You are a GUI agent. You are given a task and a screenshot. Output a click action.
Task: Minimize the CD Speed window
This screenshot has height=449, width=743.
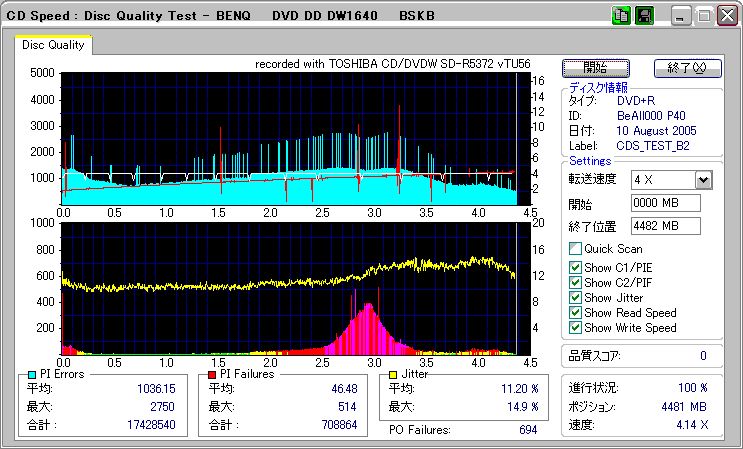681,16
